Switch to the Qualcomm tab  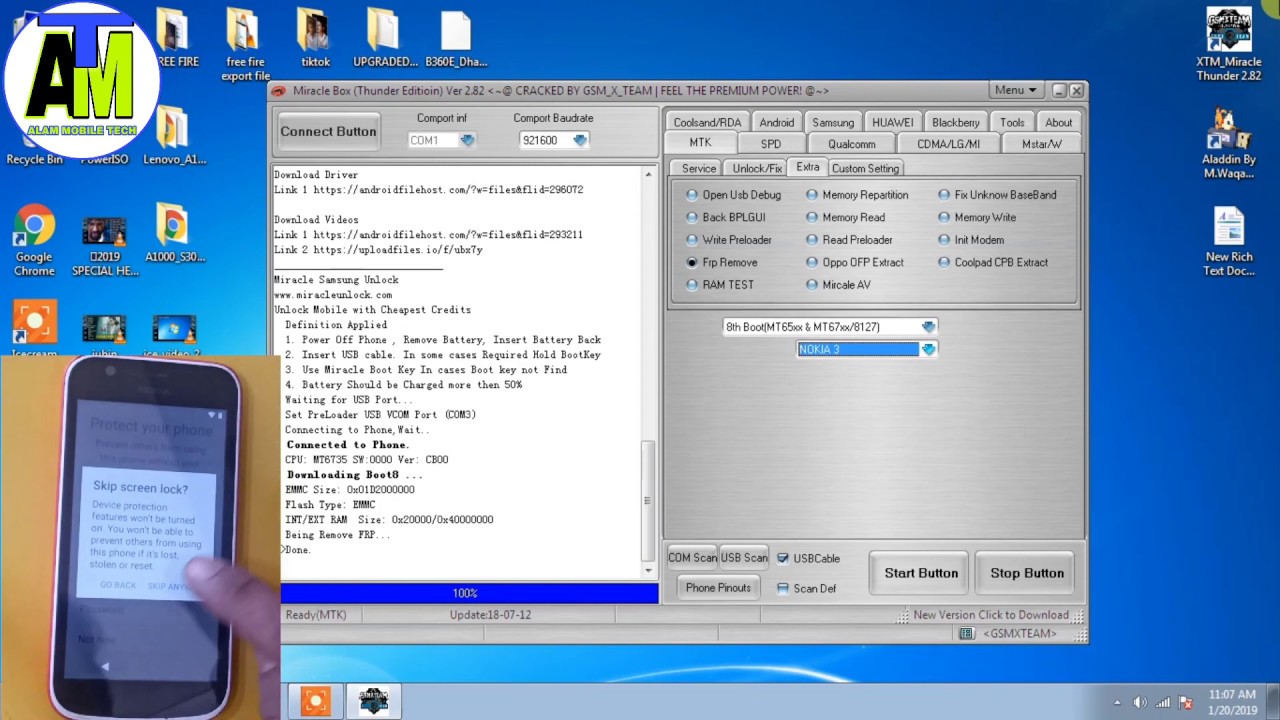pyautogui.click(x=852, y=144)
